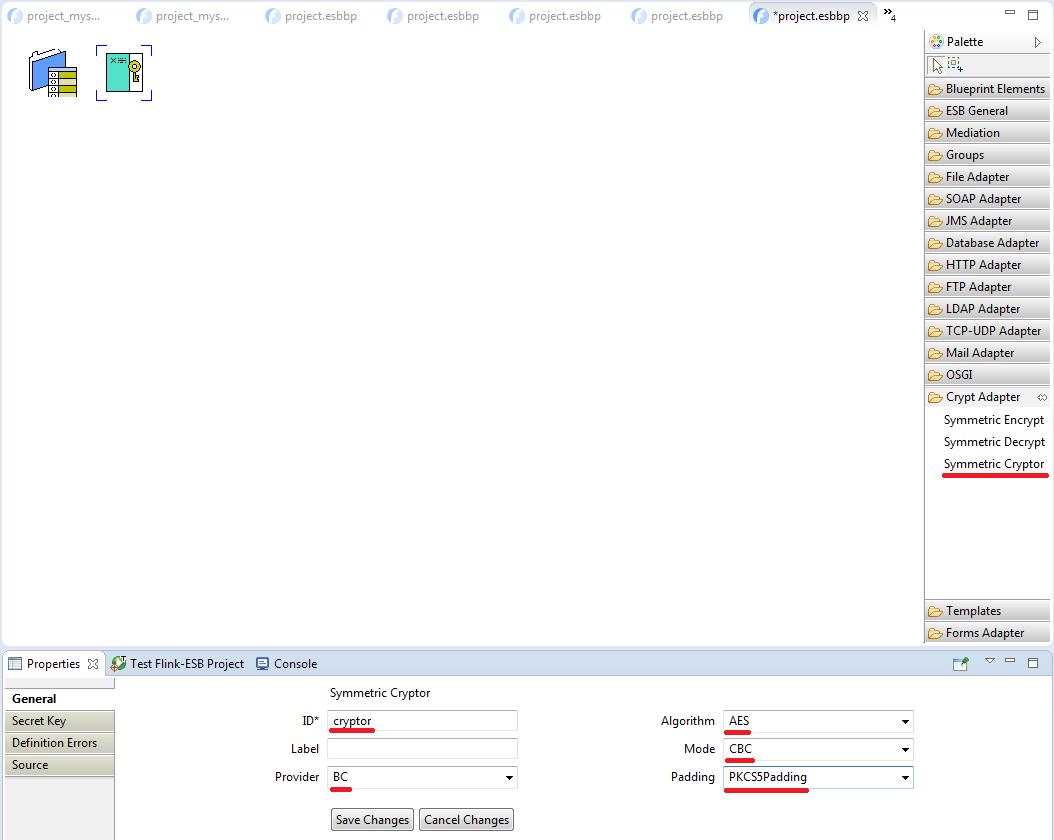This screenshot has width=1054, height=840.
Task: Open the Padding dropdown showing PKCS5Padding
Action: [x=904, y=777]
